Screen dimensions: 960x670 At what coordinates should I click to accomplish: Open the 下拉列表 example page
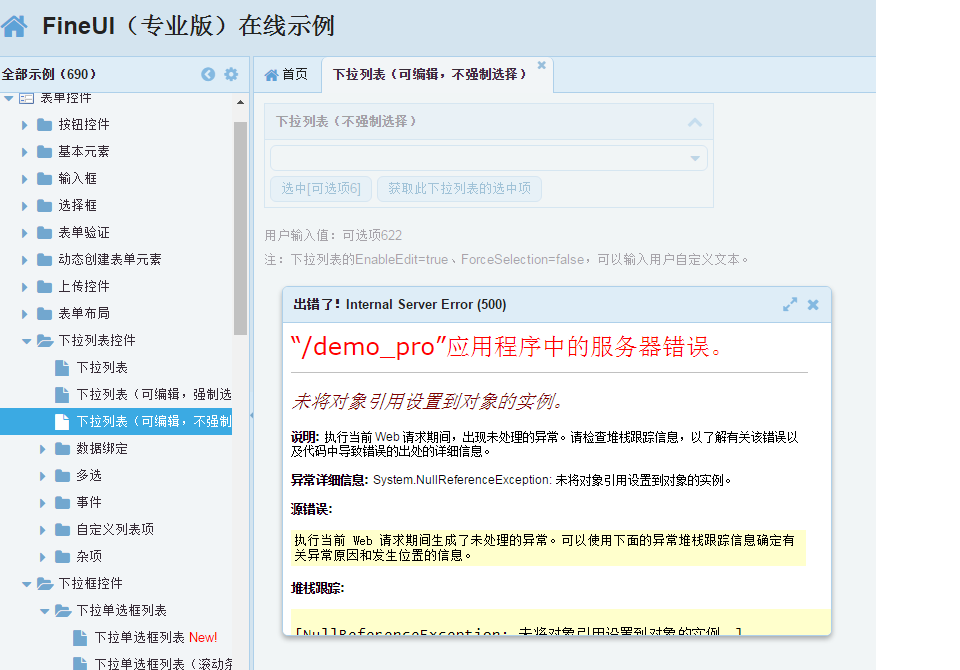coord(102,367)
